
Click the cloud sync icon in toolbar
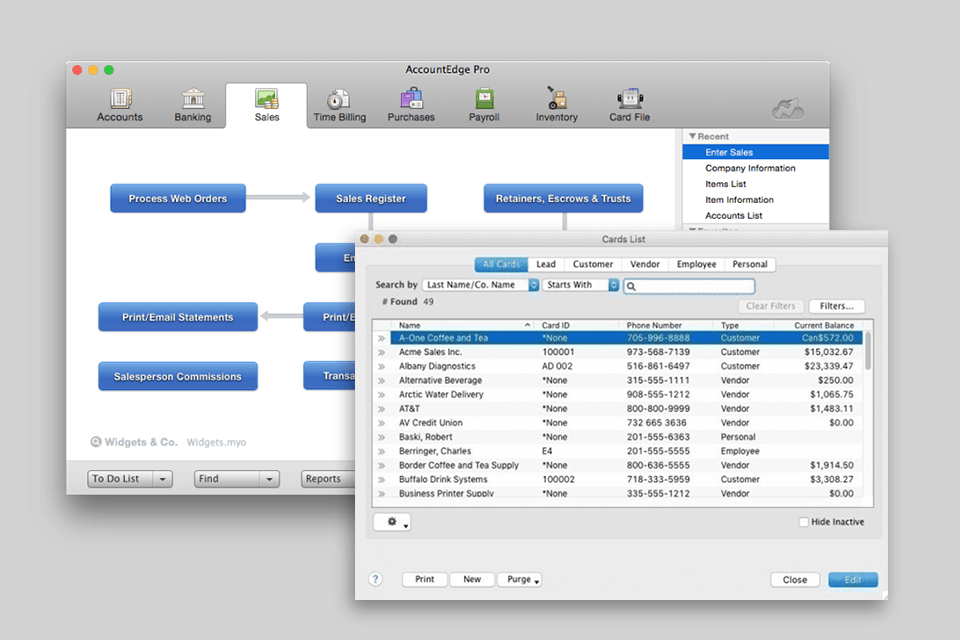point(788,109)
